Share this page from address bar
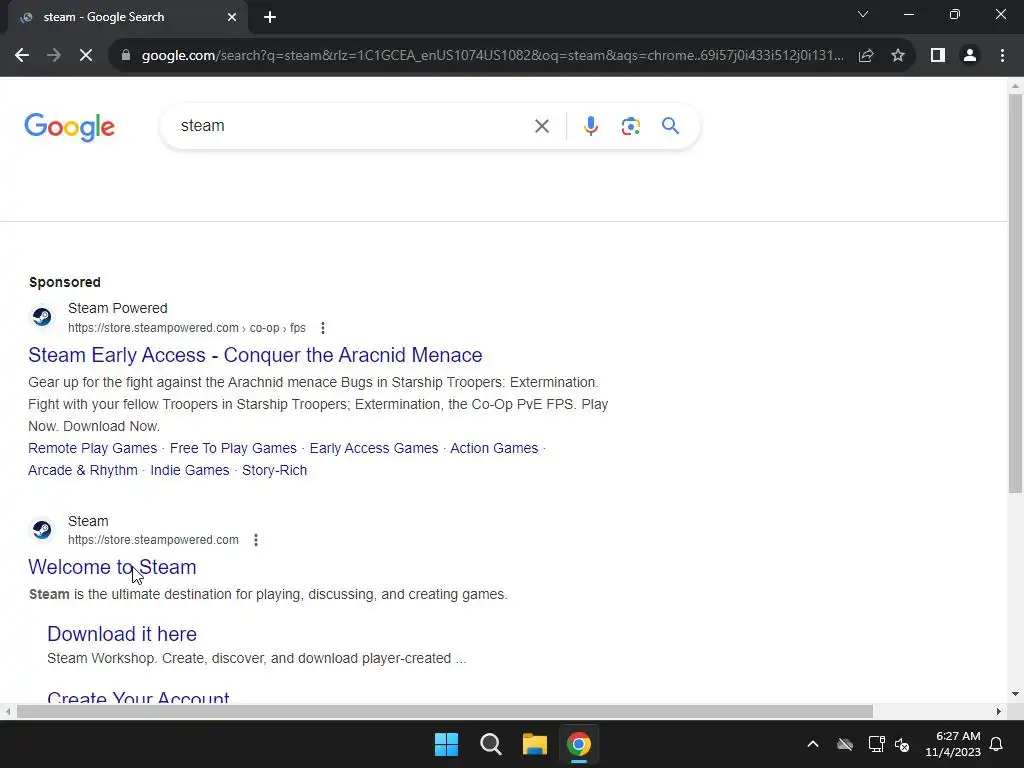The image size is (1024, 768). pos(866,56)
